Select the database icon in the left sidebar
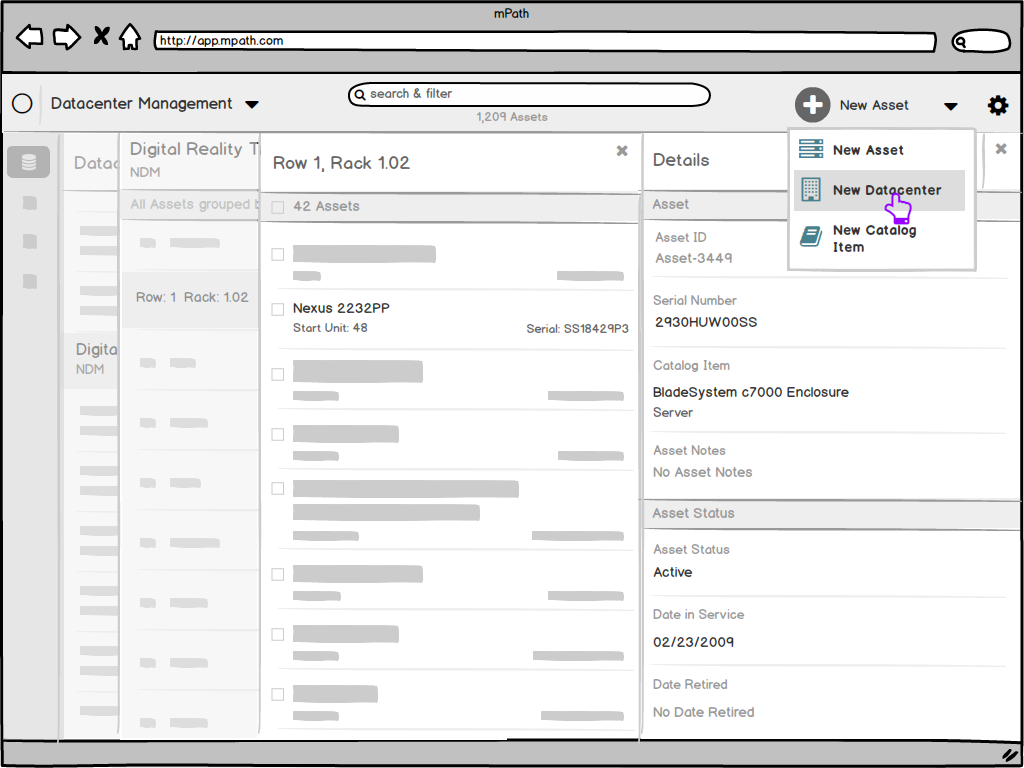Viewport: 1024px width, 768px height. coord(28,161)
